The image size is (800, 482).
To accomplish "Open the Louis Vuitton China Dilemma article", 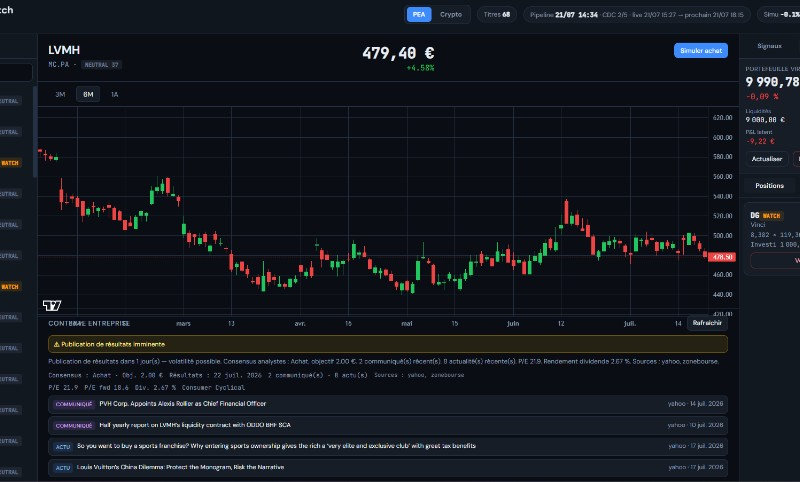I will point(388,467).
